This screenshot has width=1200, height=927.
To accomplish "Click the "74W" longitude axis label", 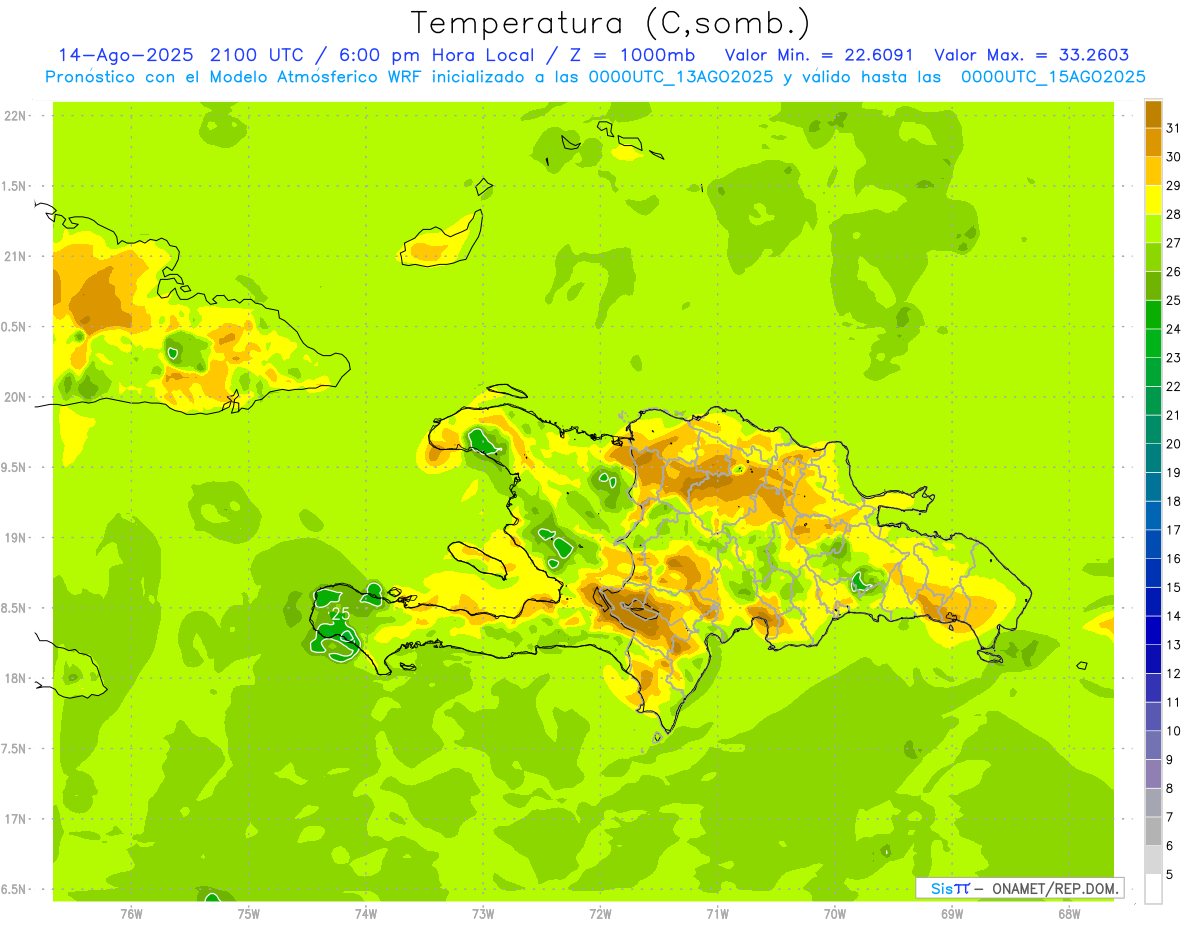I will tap(365, 914).
